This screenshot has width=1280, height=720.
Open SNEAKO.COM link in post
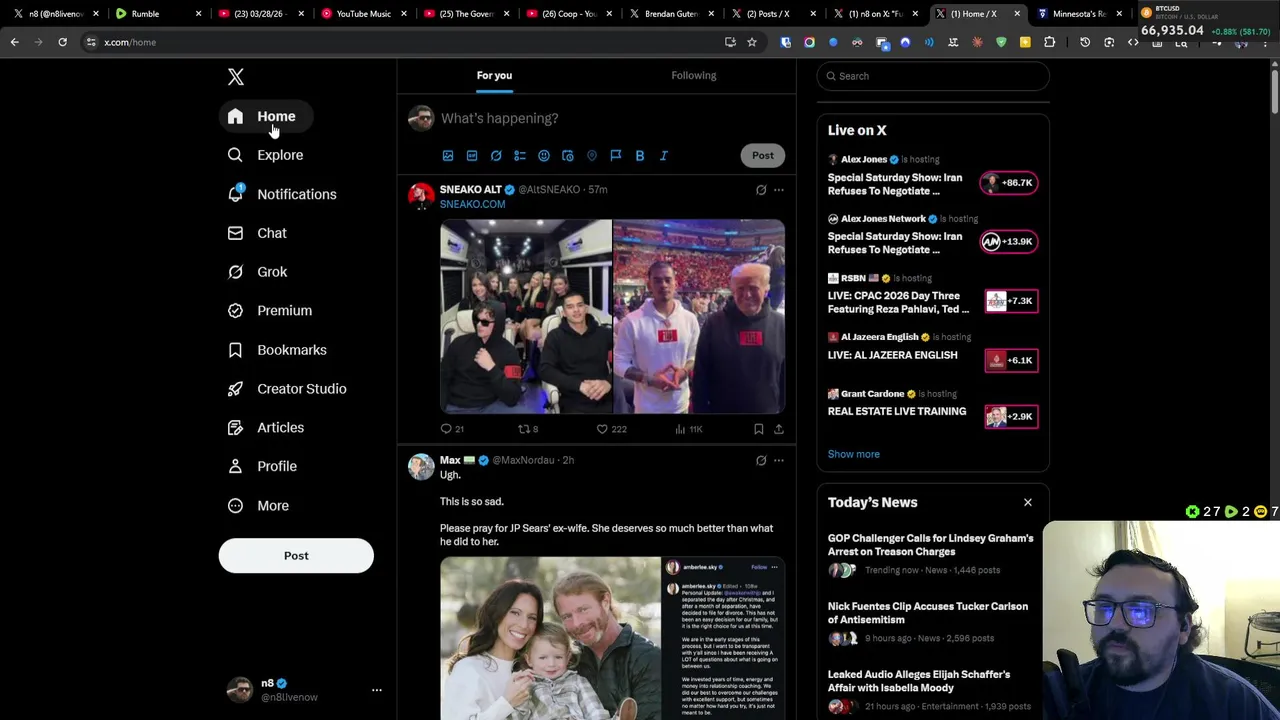[x=472, y=205]
